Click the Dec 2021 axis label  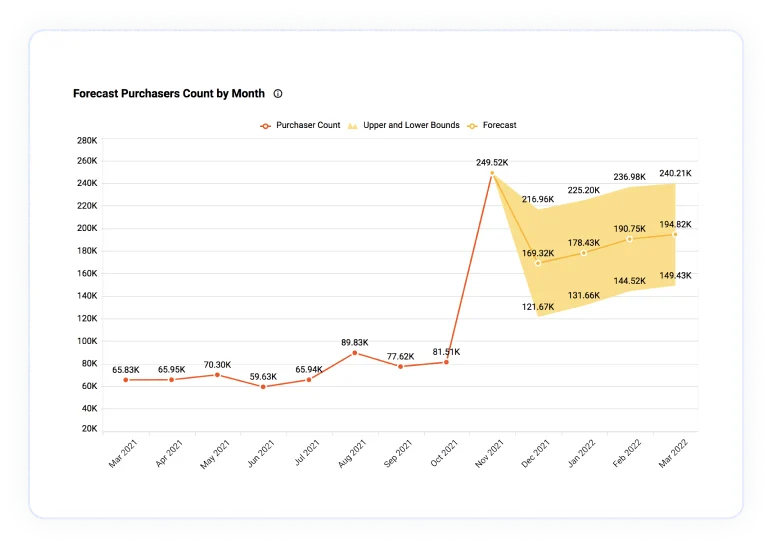click(x=535, y=454)
